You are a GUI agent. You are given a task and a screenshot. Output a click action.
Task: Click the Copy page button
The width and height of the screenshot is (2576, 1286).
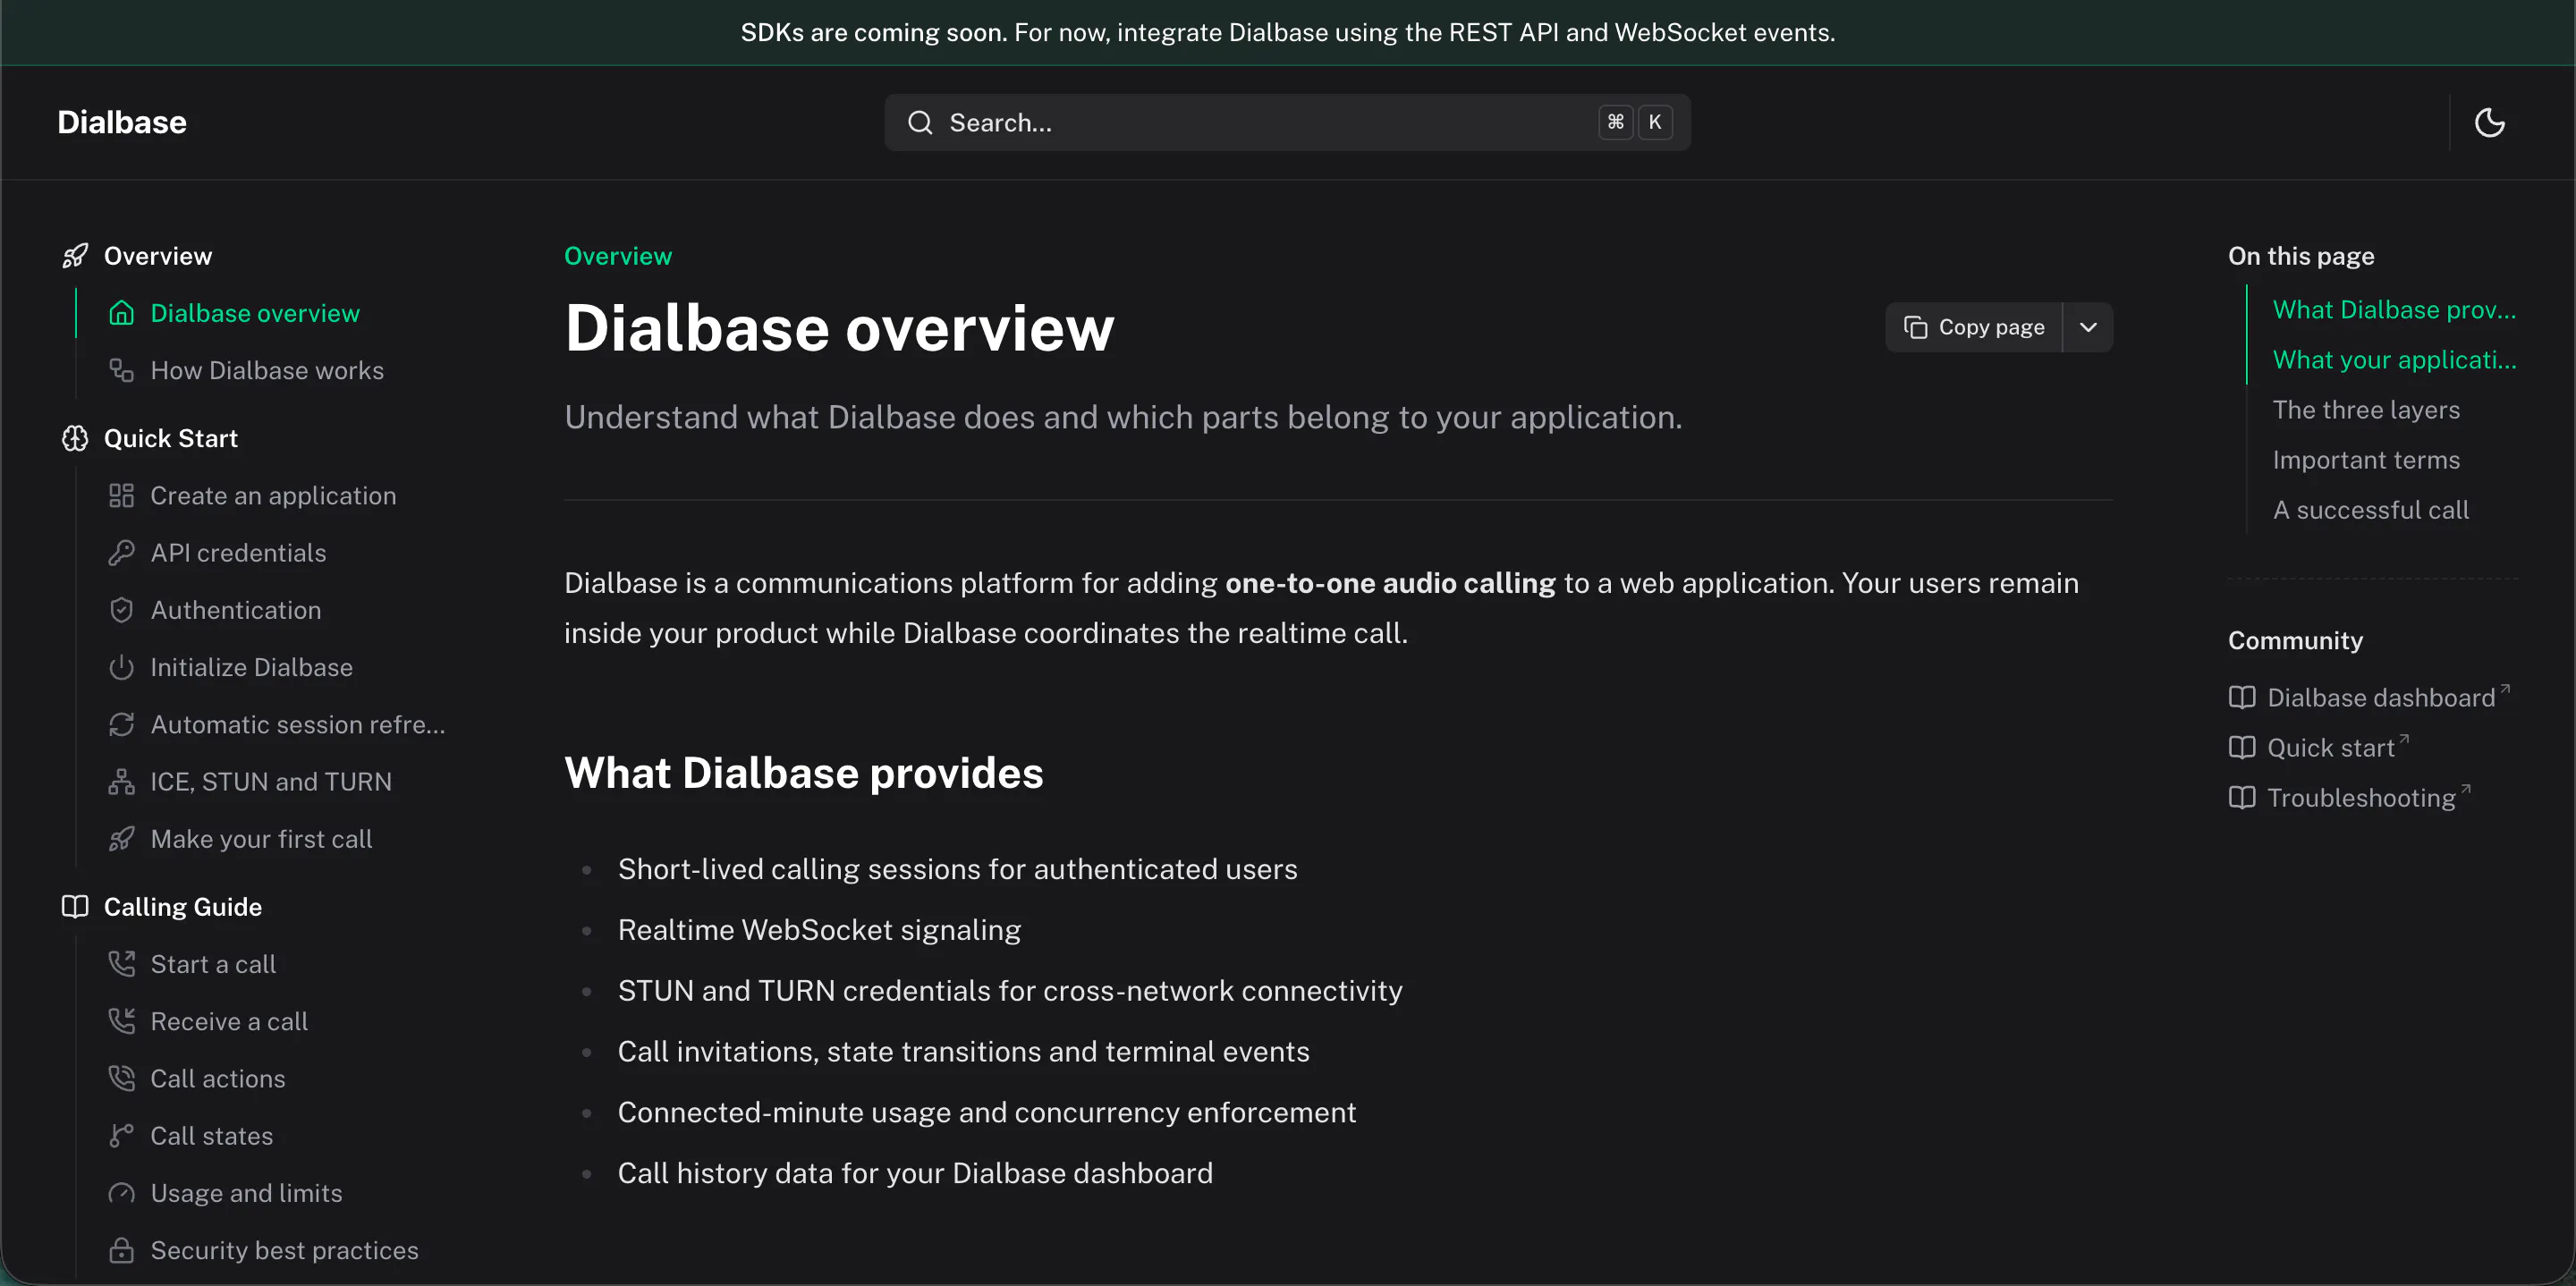pos(1974,327)
